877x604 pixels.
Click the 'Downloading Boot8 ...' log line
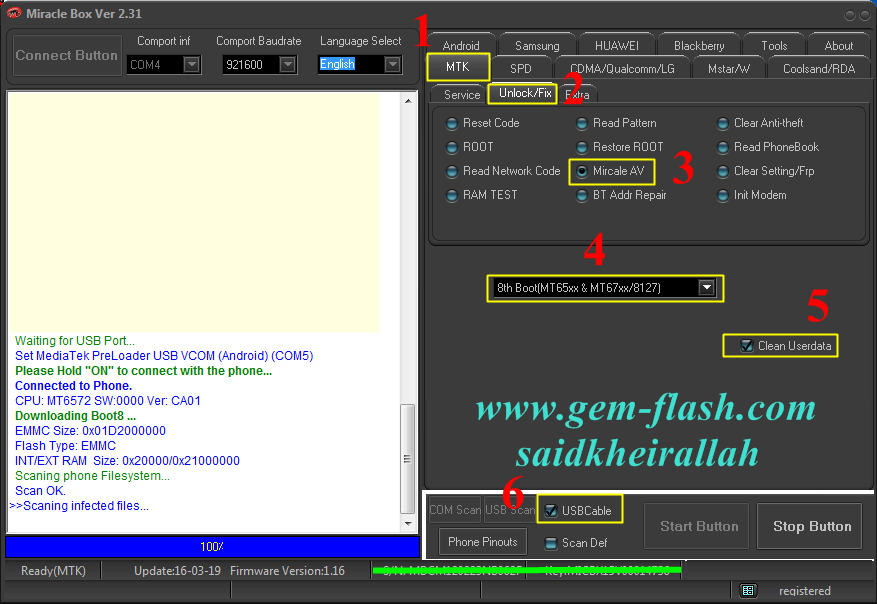[76, 416]
